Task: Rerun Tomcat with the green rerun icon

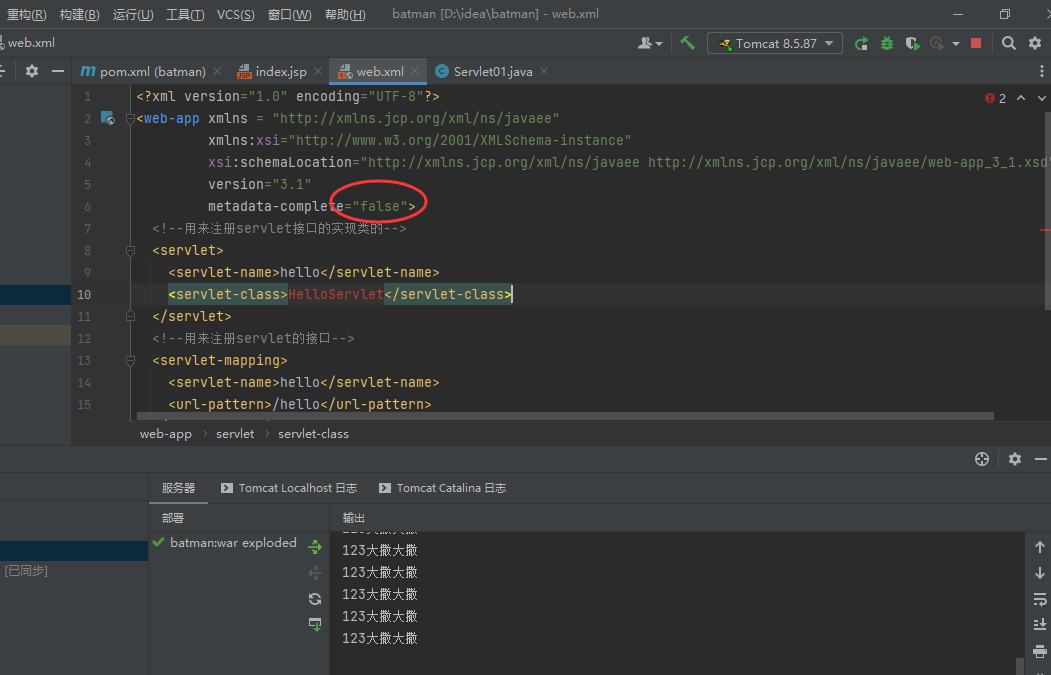Action: pos(861,44)
